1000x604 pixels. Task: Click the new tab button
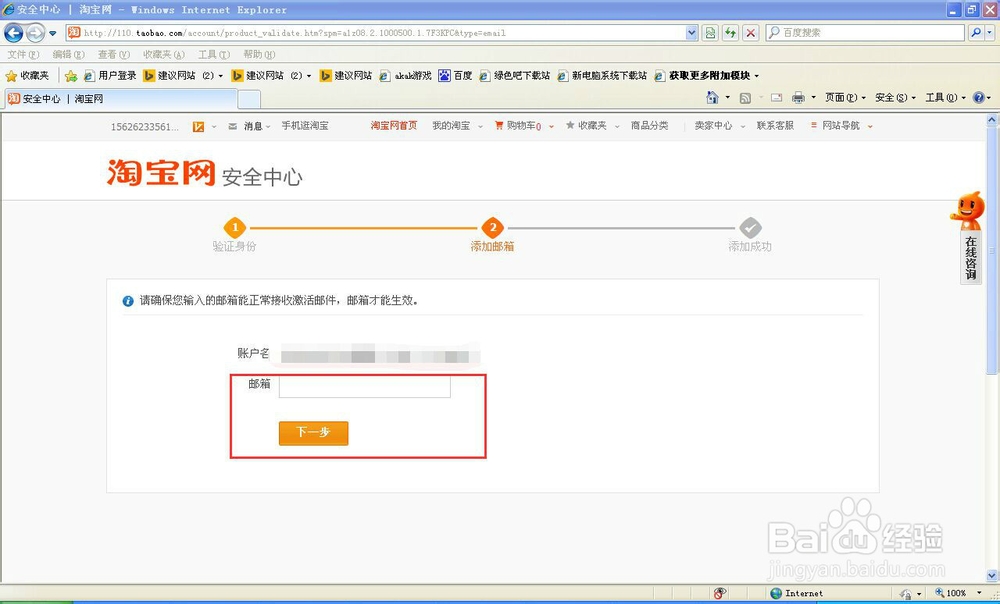(x=249, y=99)
